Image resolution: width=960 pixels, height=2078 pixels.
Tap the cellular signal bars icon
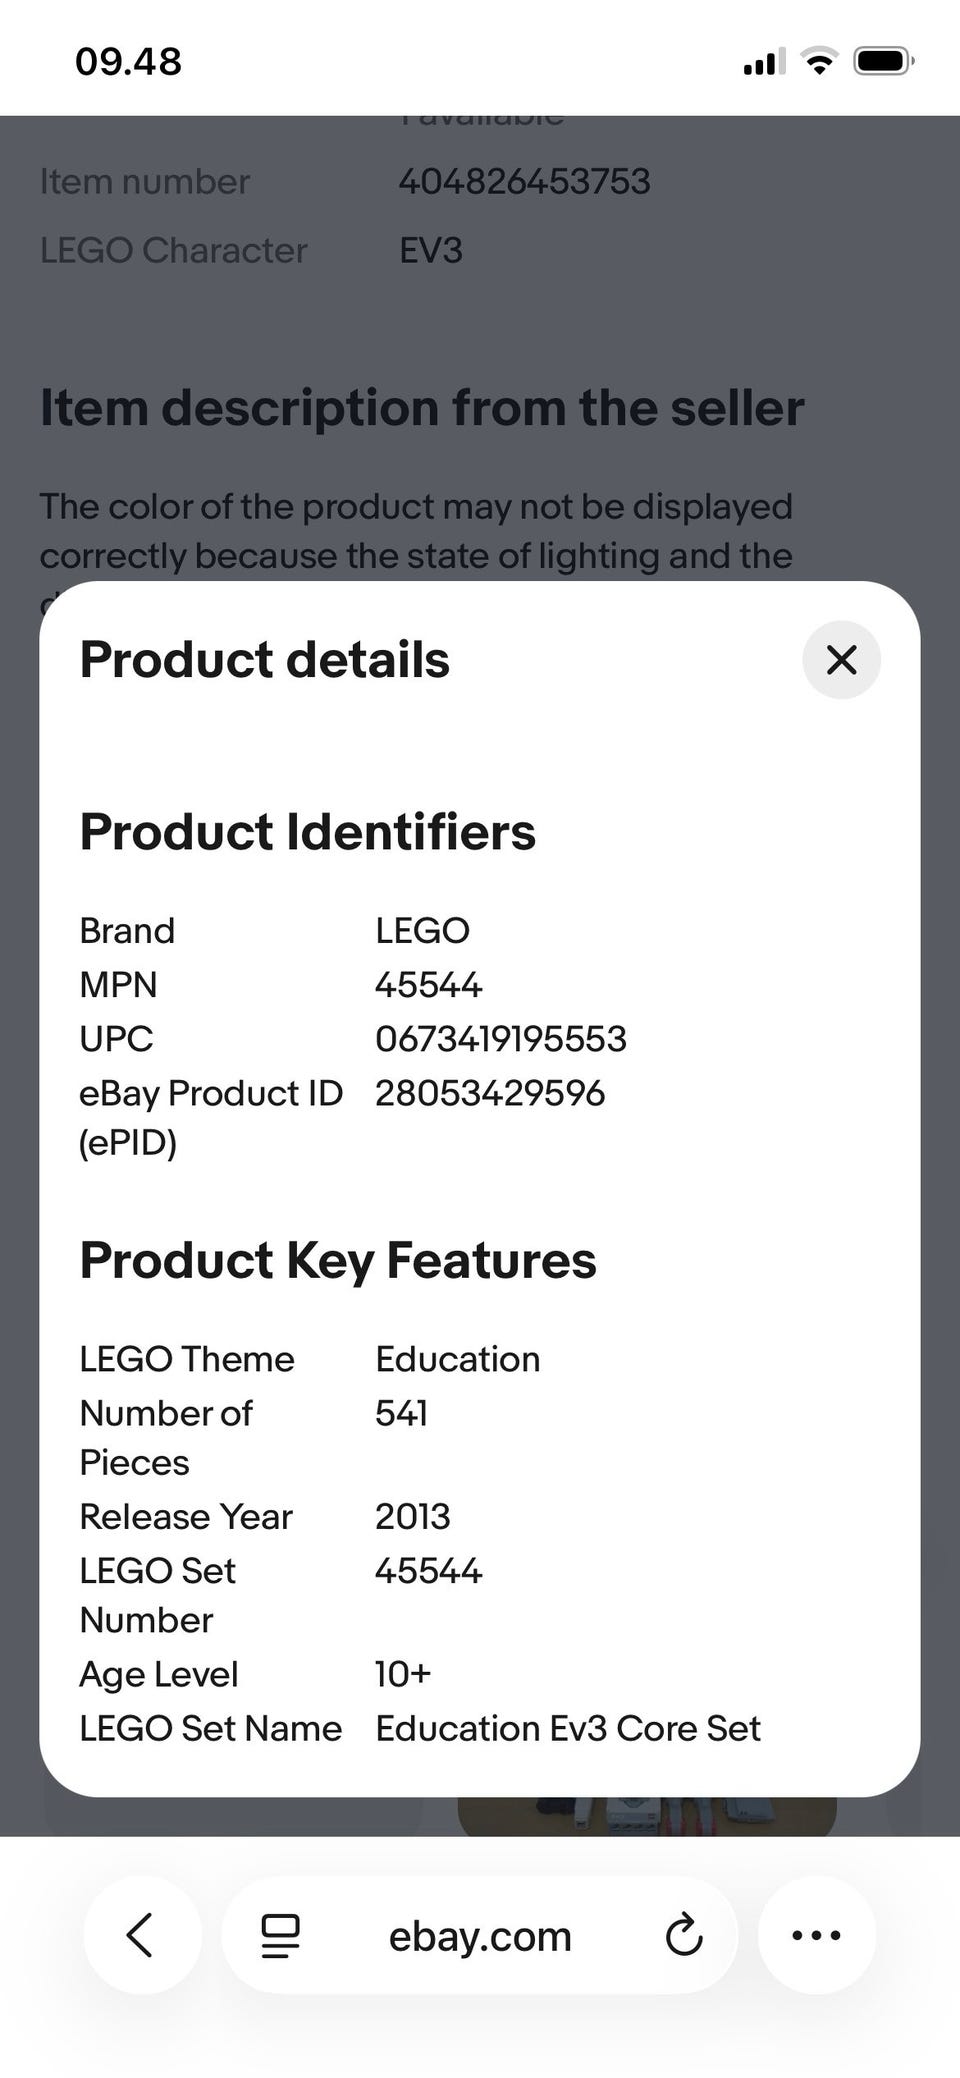pyautogui.click(x=764, y=62)
